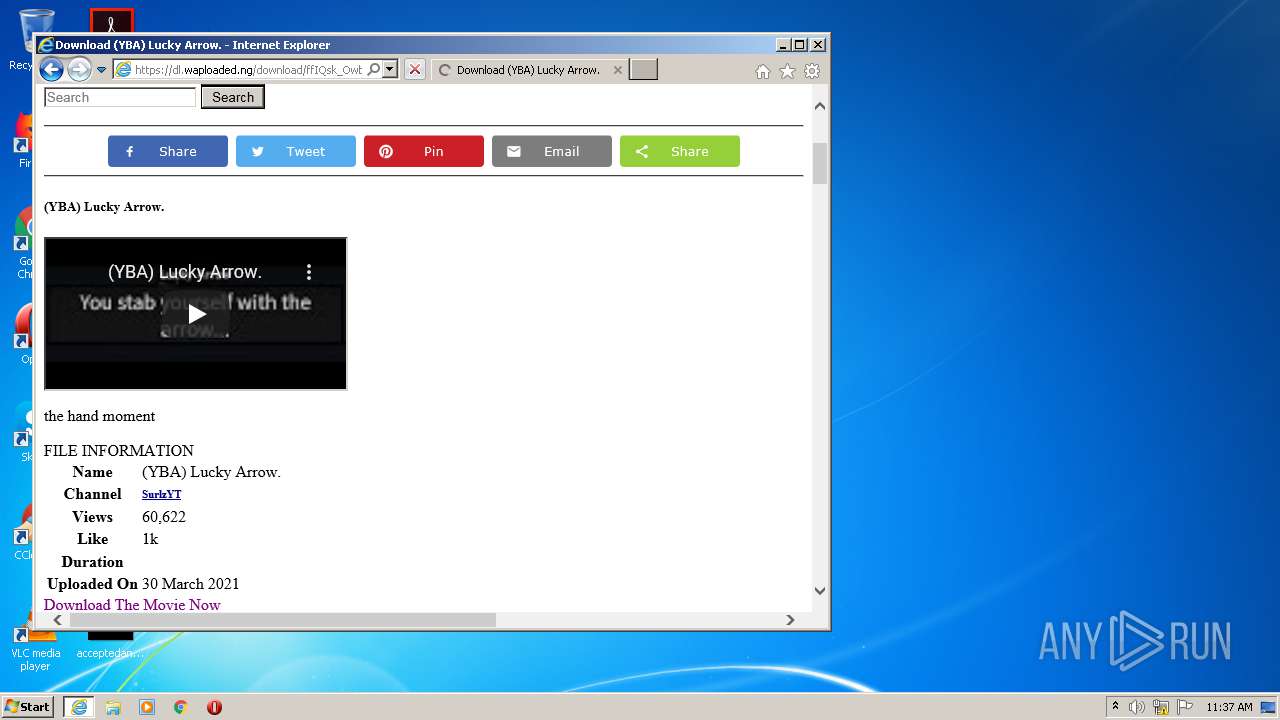This screenshot has height=720, width=1280.
Task: Open VLC media player desktop shortcut
Action: coord(35,646)
